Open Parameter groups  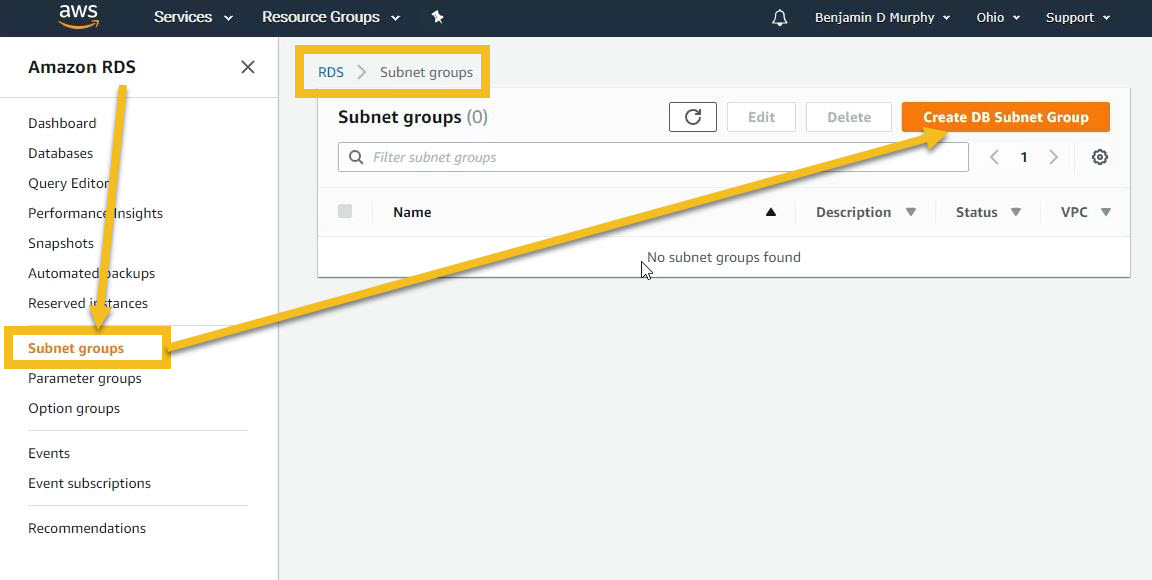coord(84,378)
